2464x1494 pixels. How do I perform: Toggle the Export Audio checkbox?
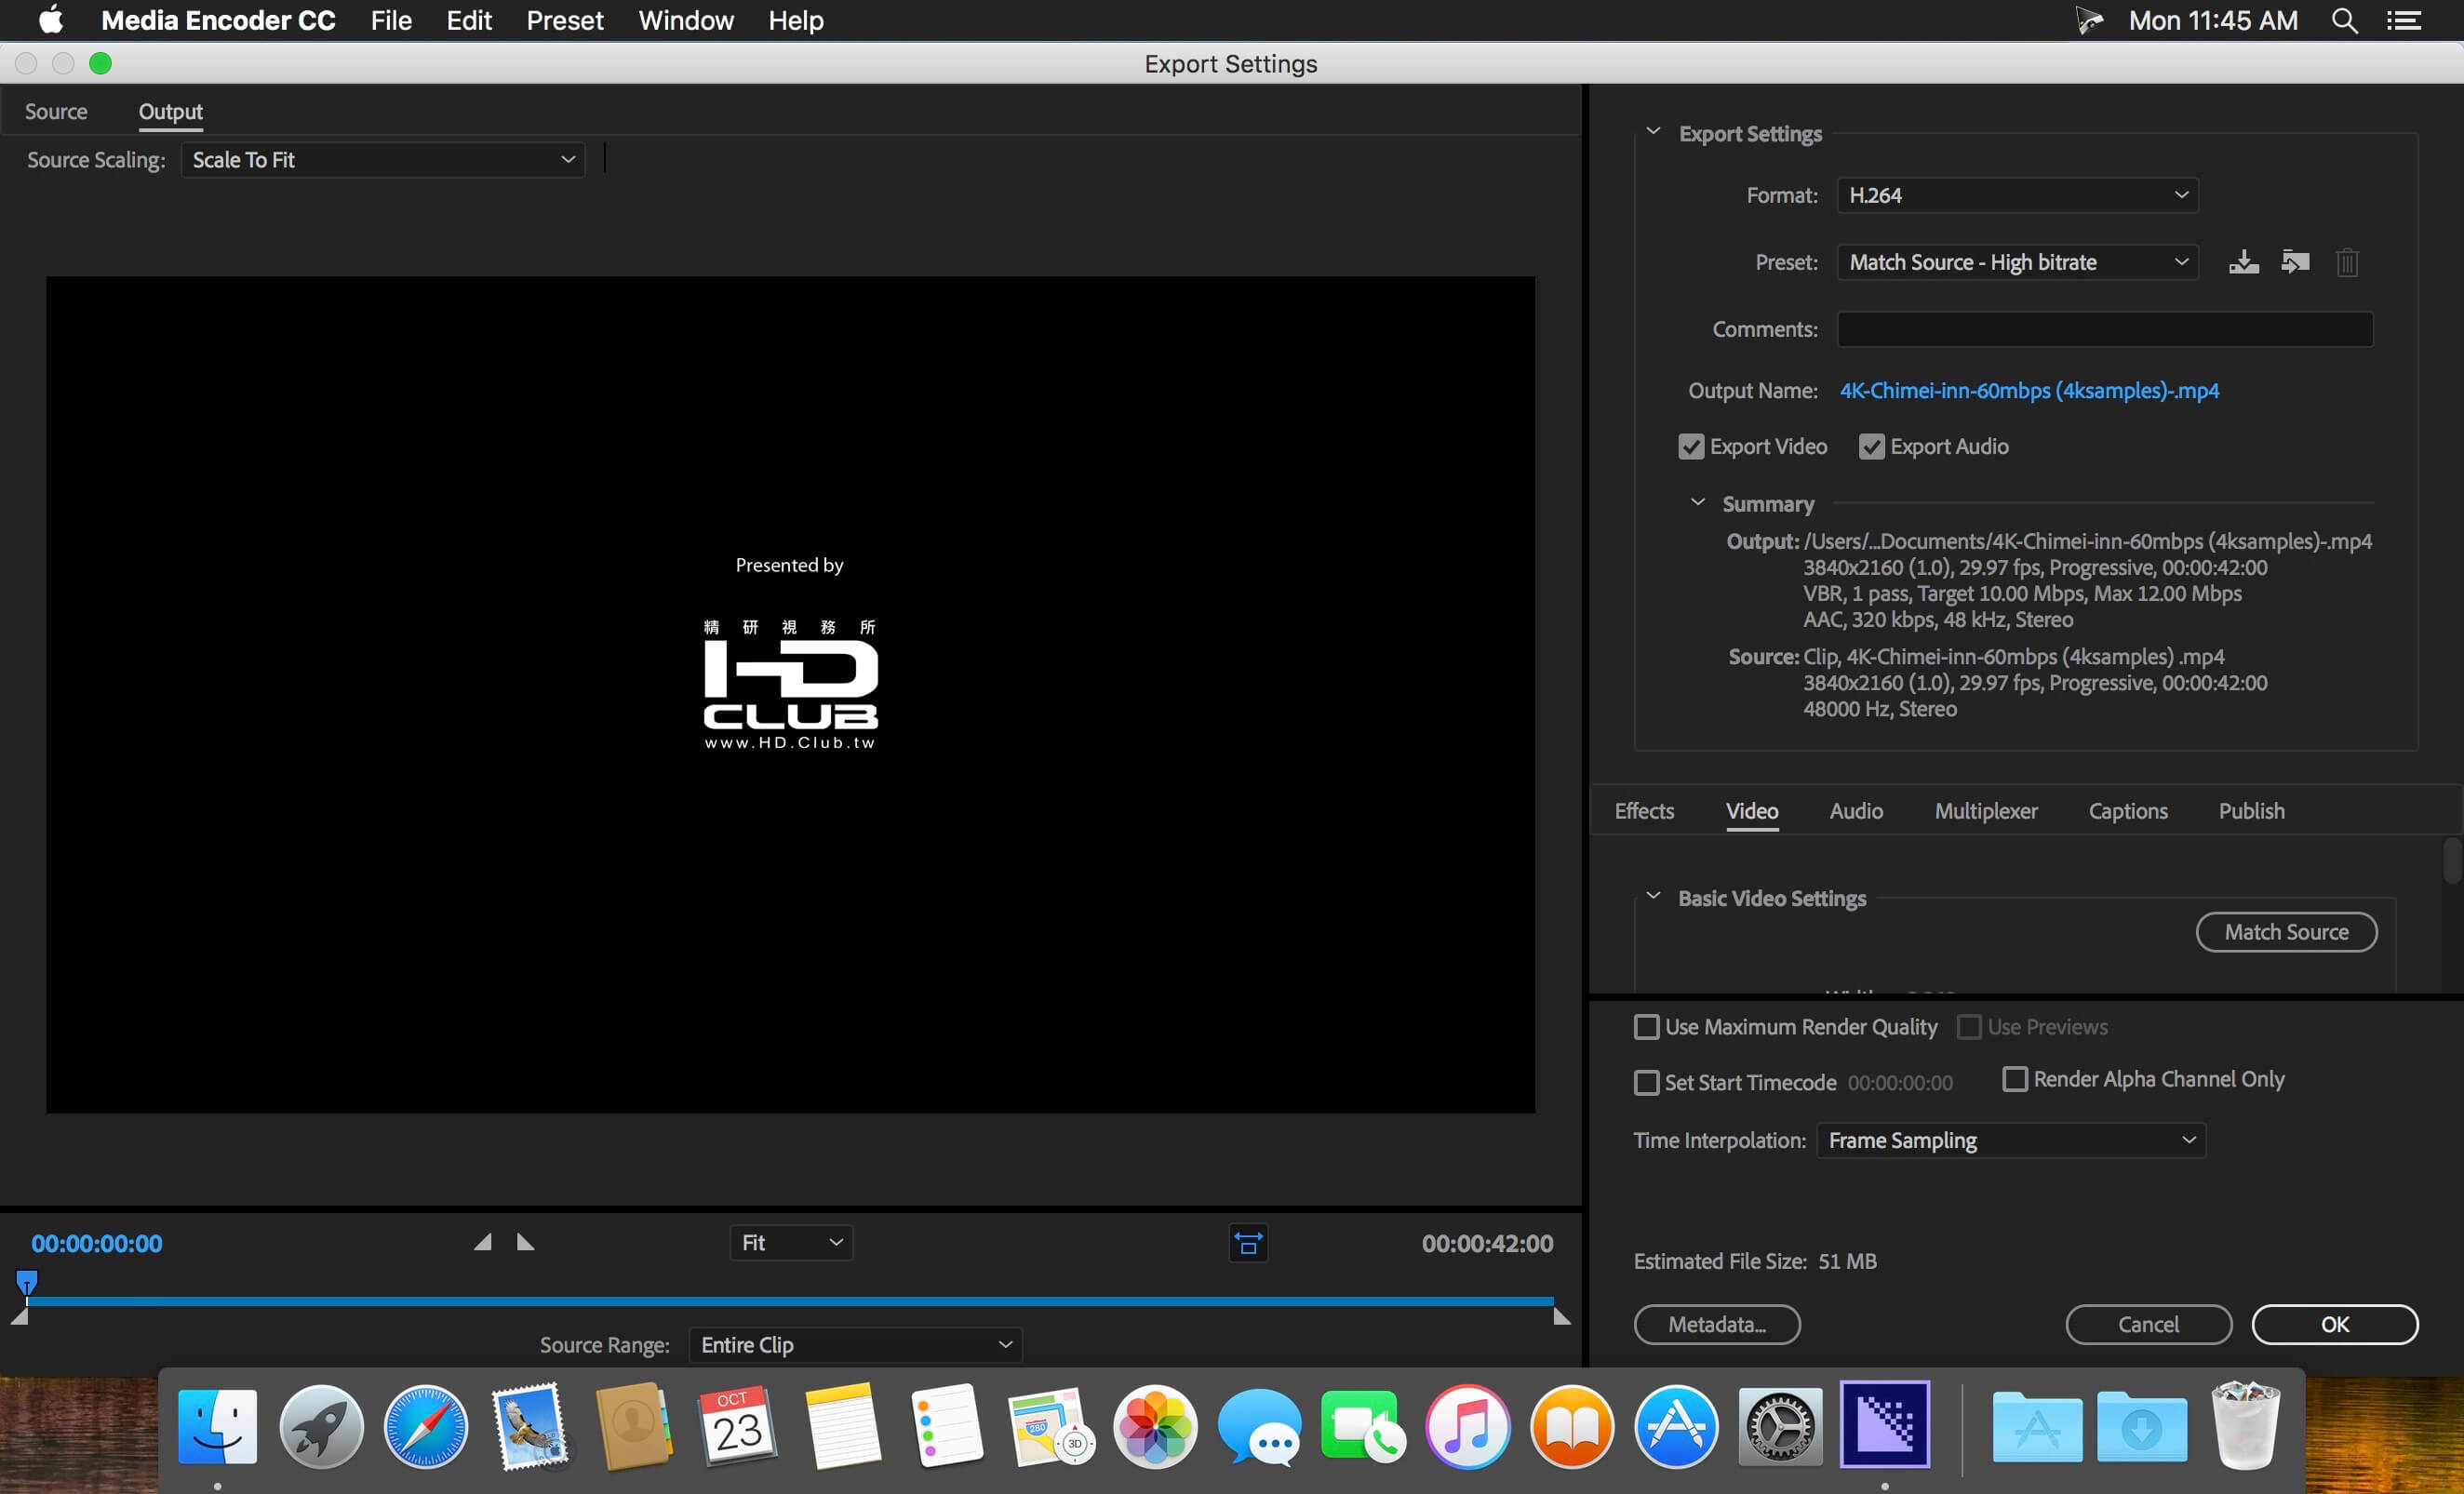point(1871,446)
